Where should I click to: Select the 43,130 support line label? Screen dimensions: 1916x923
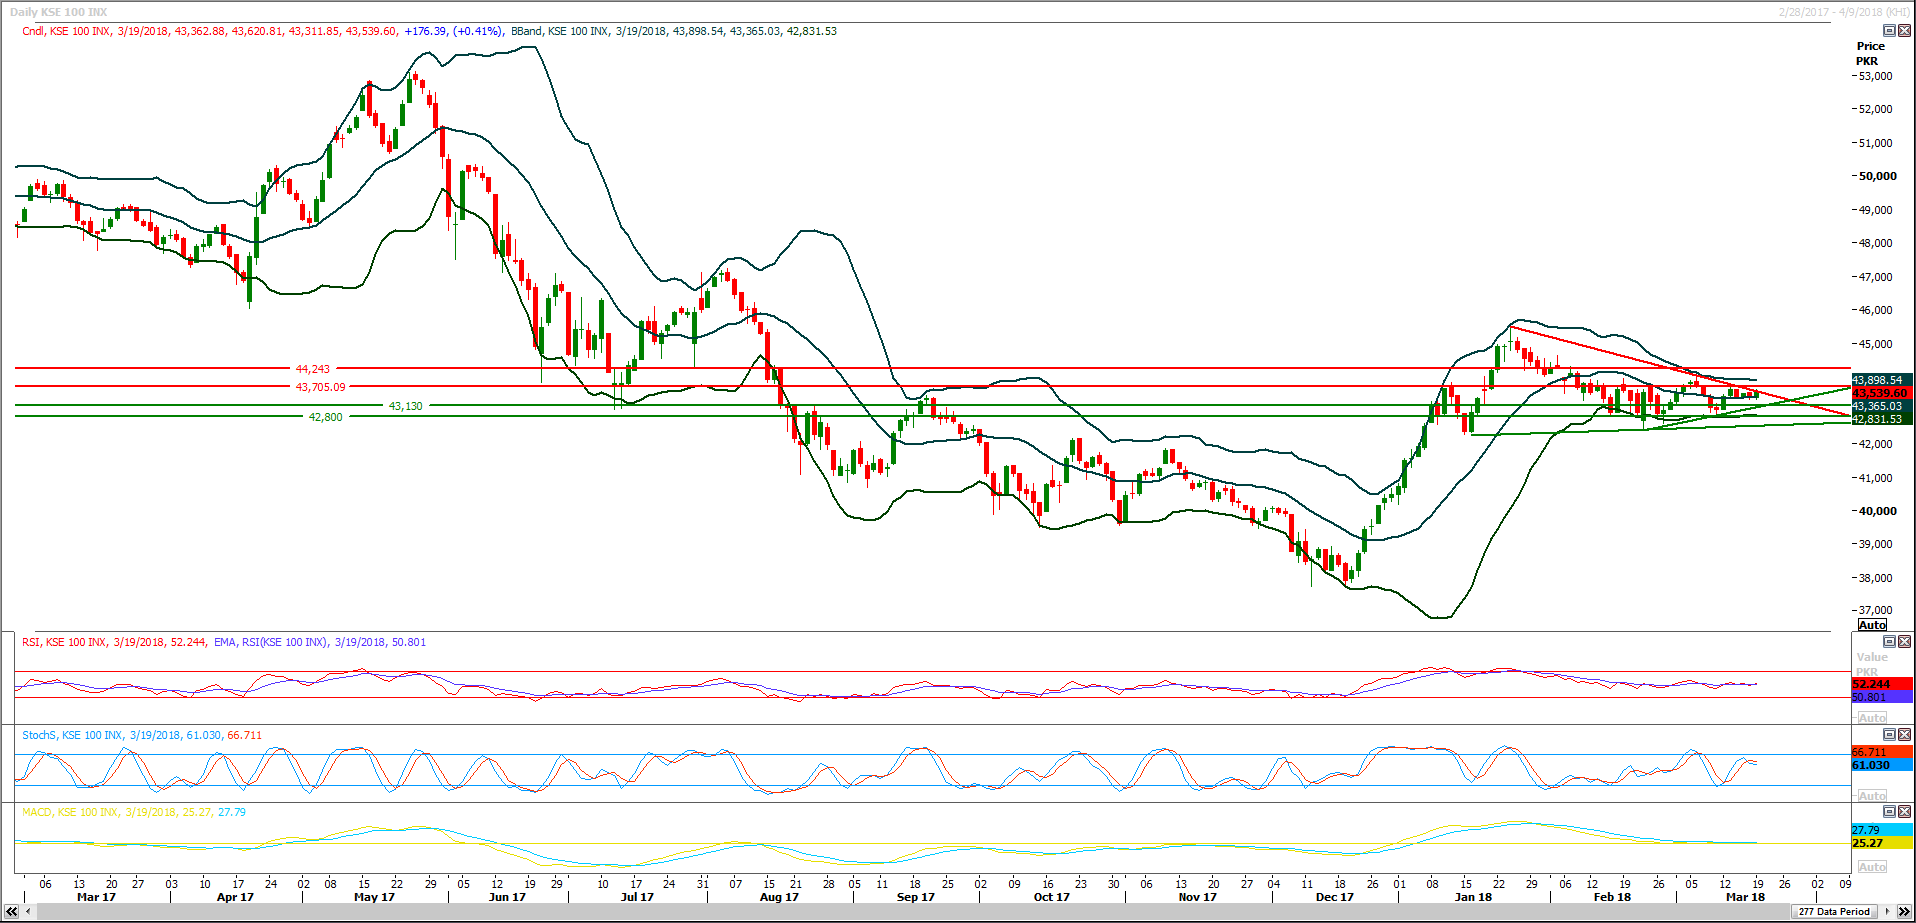point(405,406)
